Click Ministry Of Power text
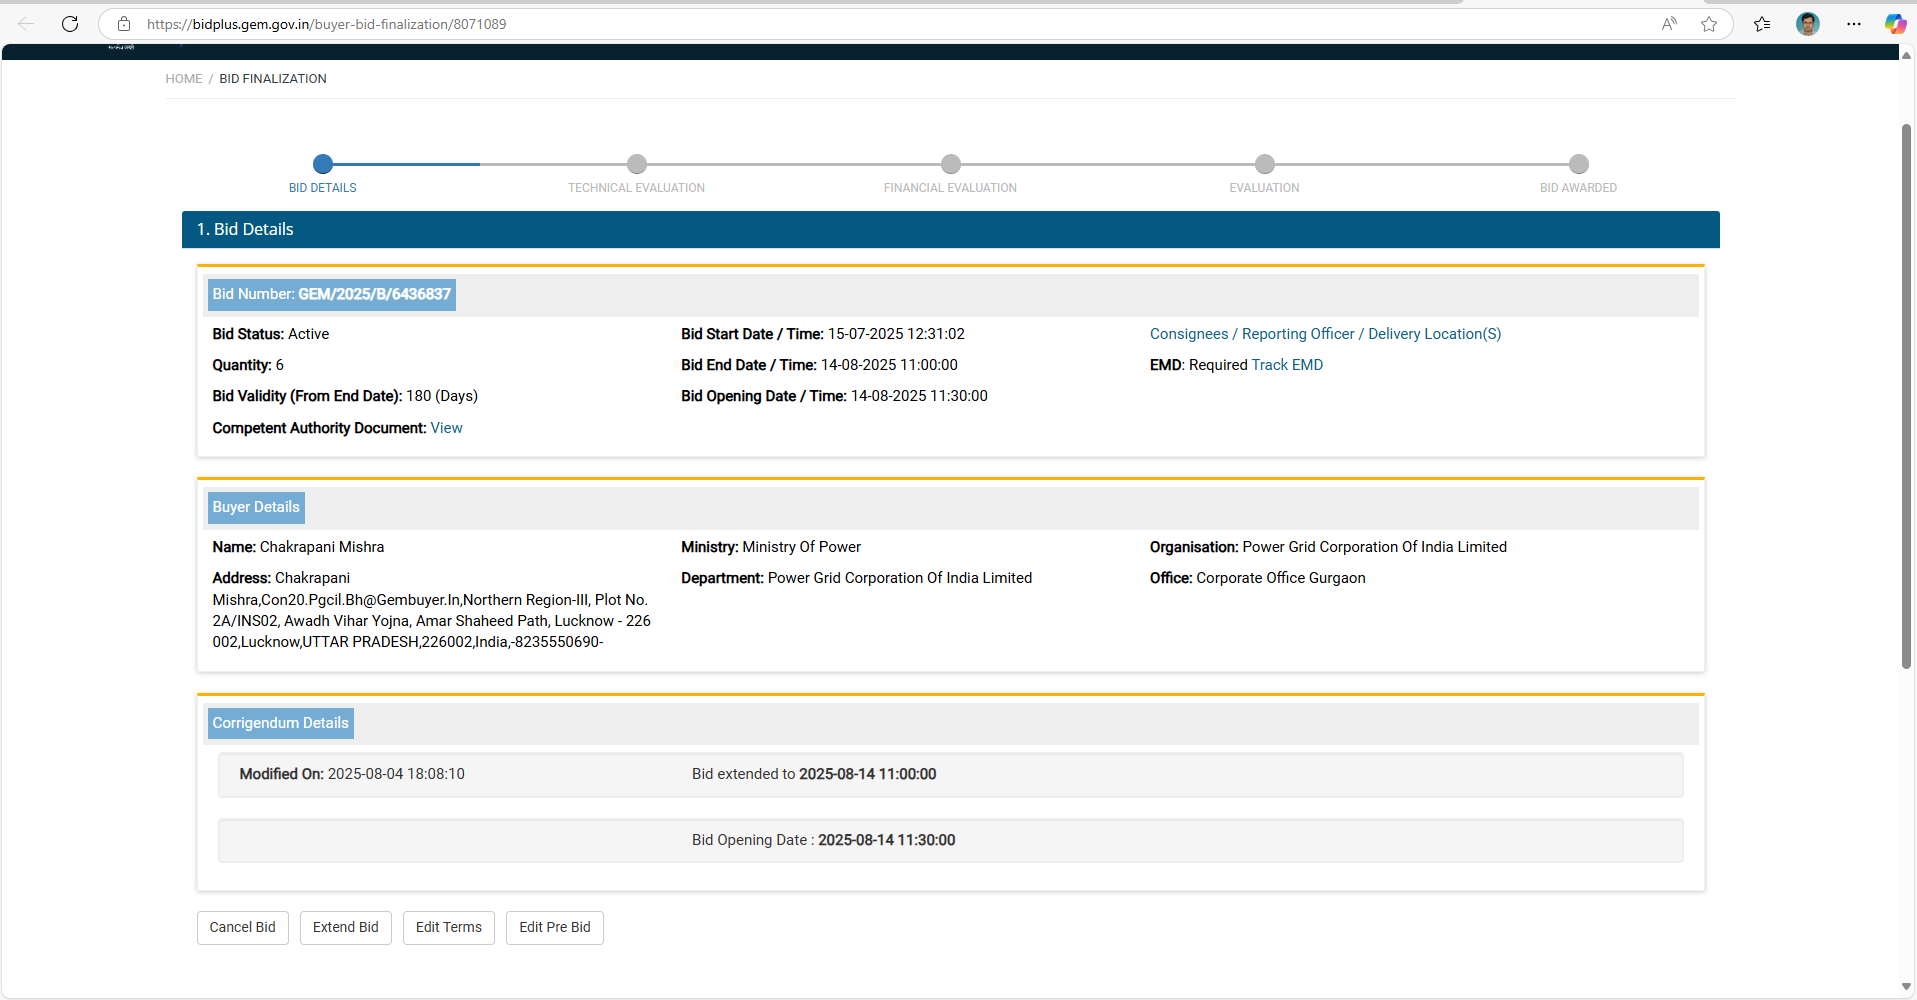The height and width of the screenshot is (1000, 1917). (x=802, y=547)
